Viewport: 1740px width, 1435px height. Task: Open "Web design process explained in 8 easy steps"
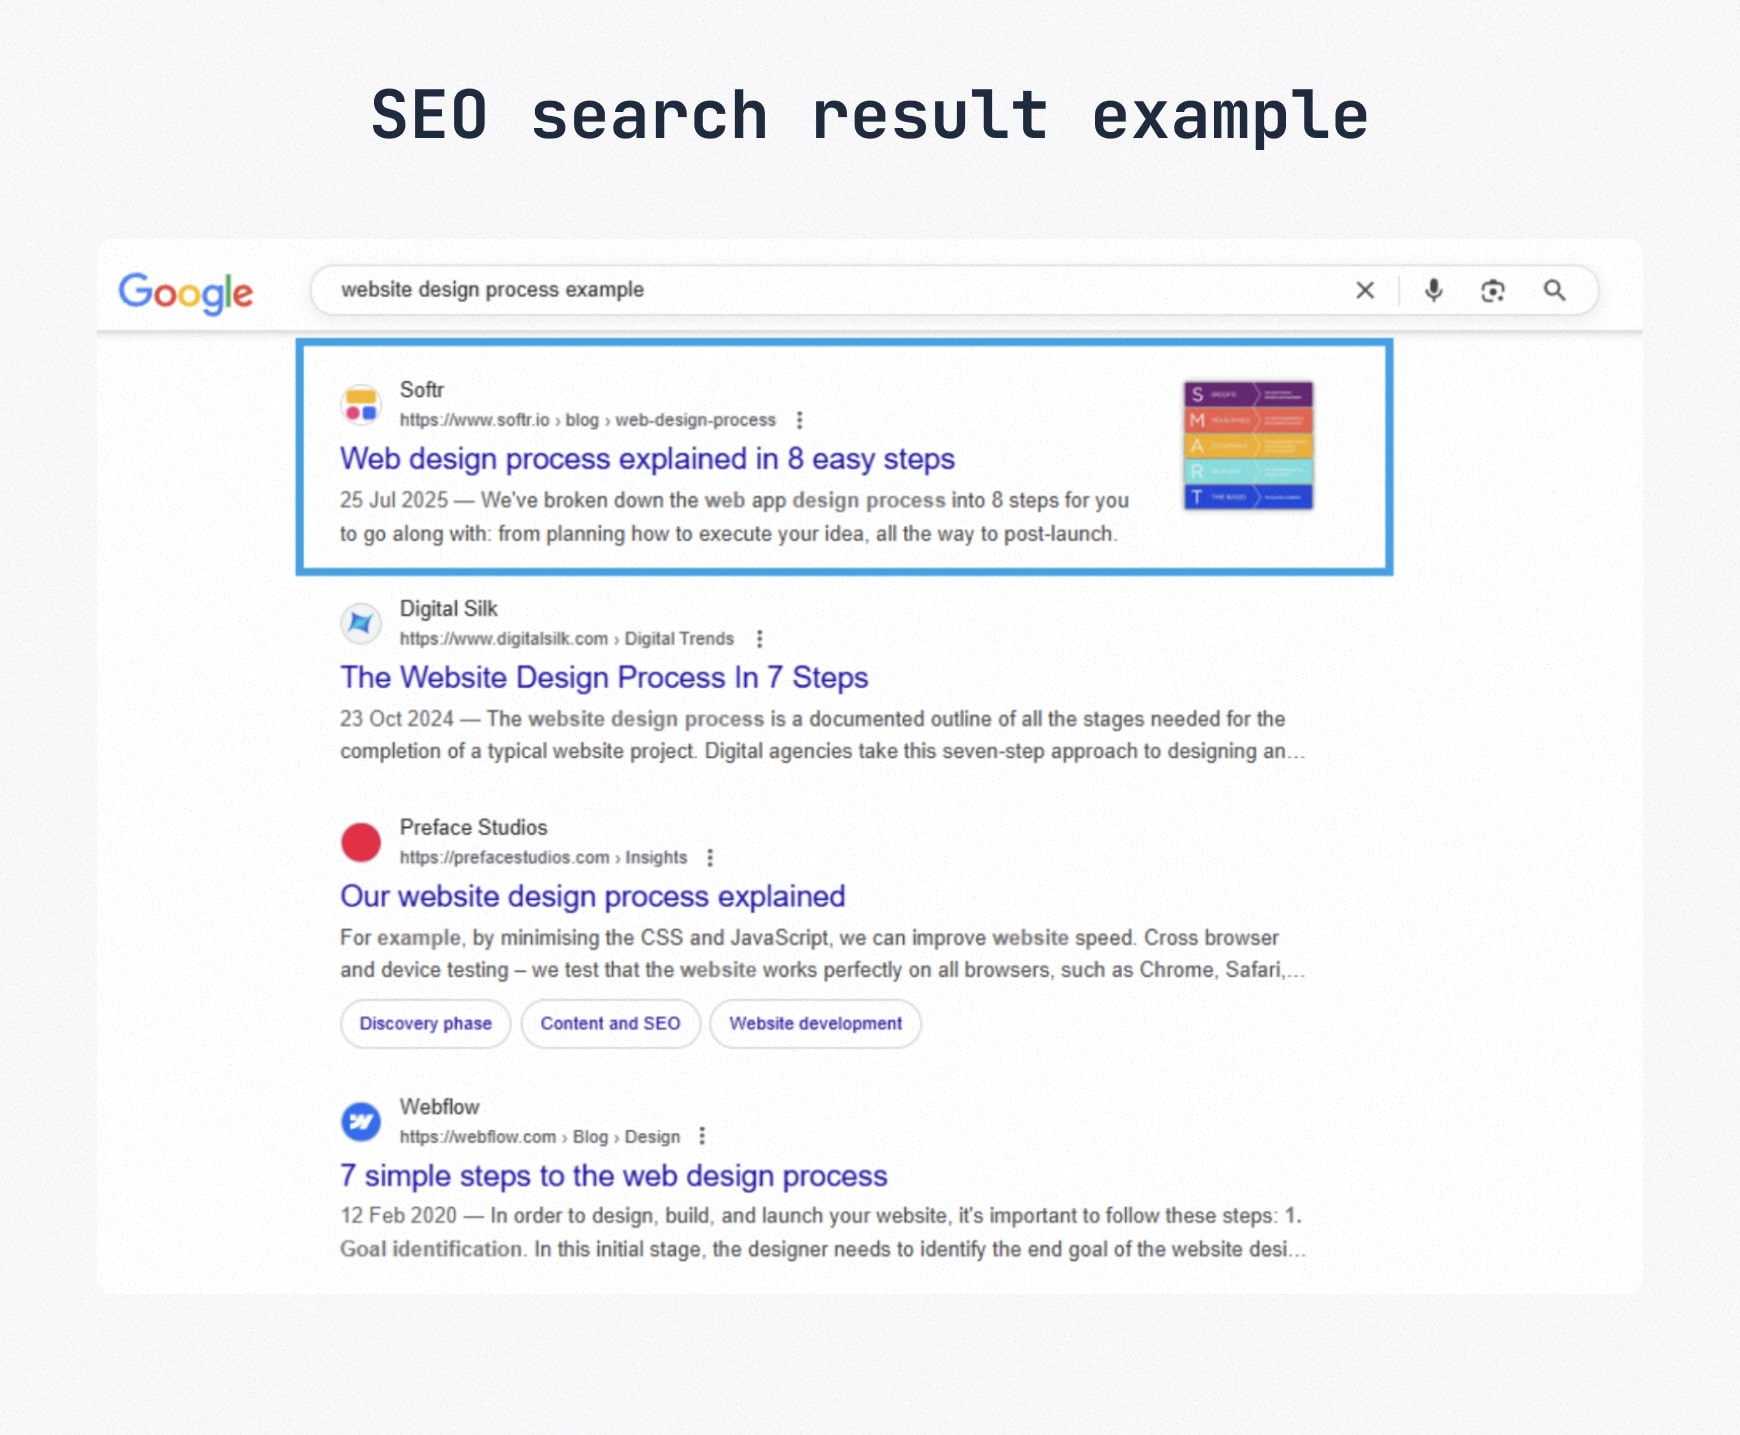647,459
